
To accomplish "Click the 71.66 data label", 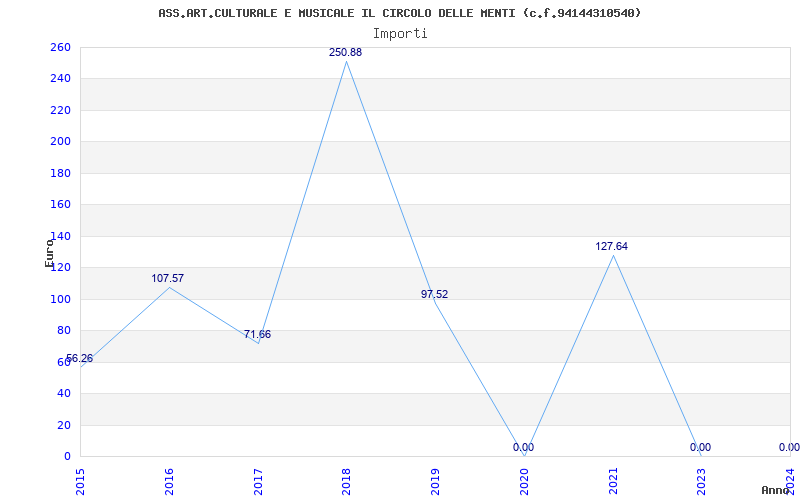I will tap(257, 335).
